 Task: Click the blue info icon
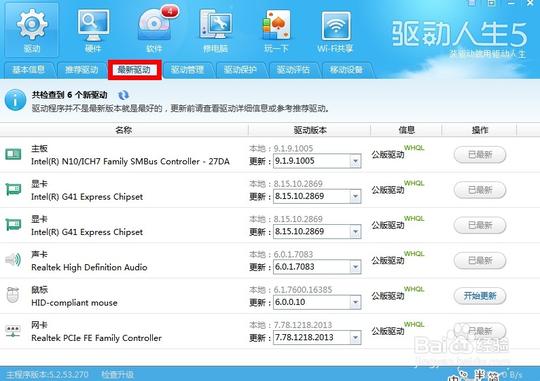(15, 100)
